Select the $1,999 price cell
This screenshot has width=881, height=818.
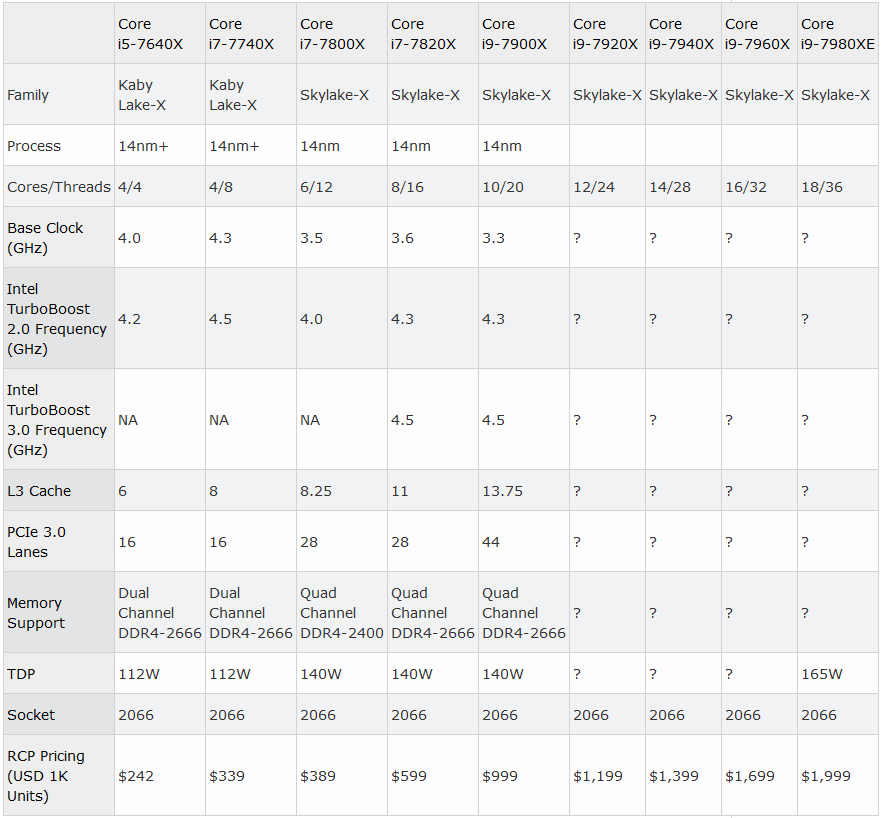point(838,775)
